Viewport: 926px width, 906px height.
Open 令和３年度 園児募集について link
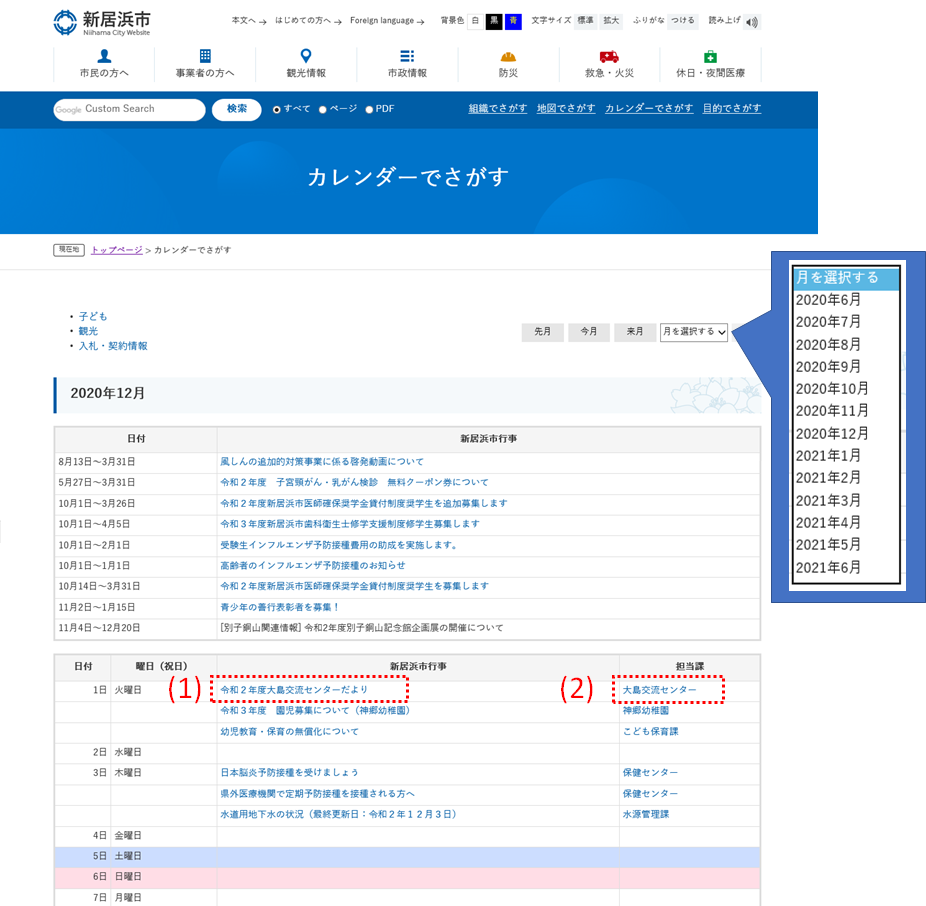315,711
